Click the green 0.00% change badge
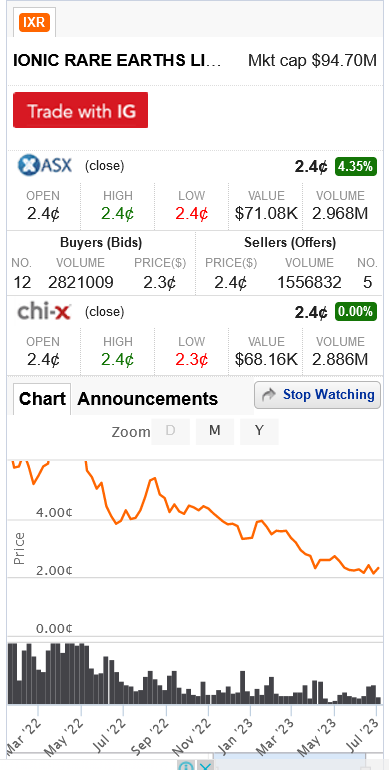This screenshot has height=770, width=389. tap(356, 312)
